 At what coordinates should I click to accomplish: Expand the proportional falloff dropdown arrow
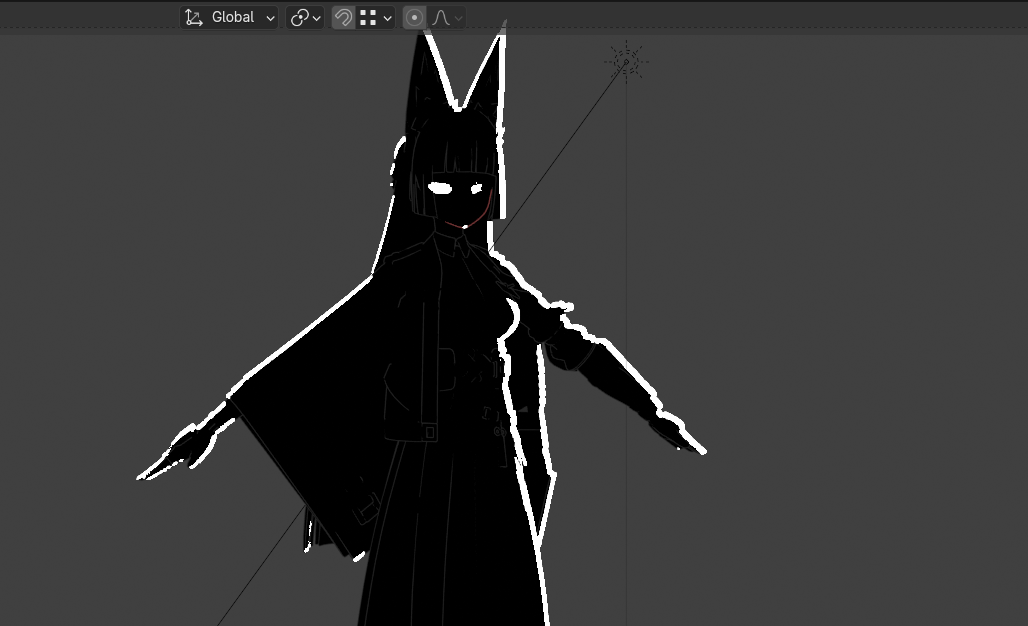point(458,18)
